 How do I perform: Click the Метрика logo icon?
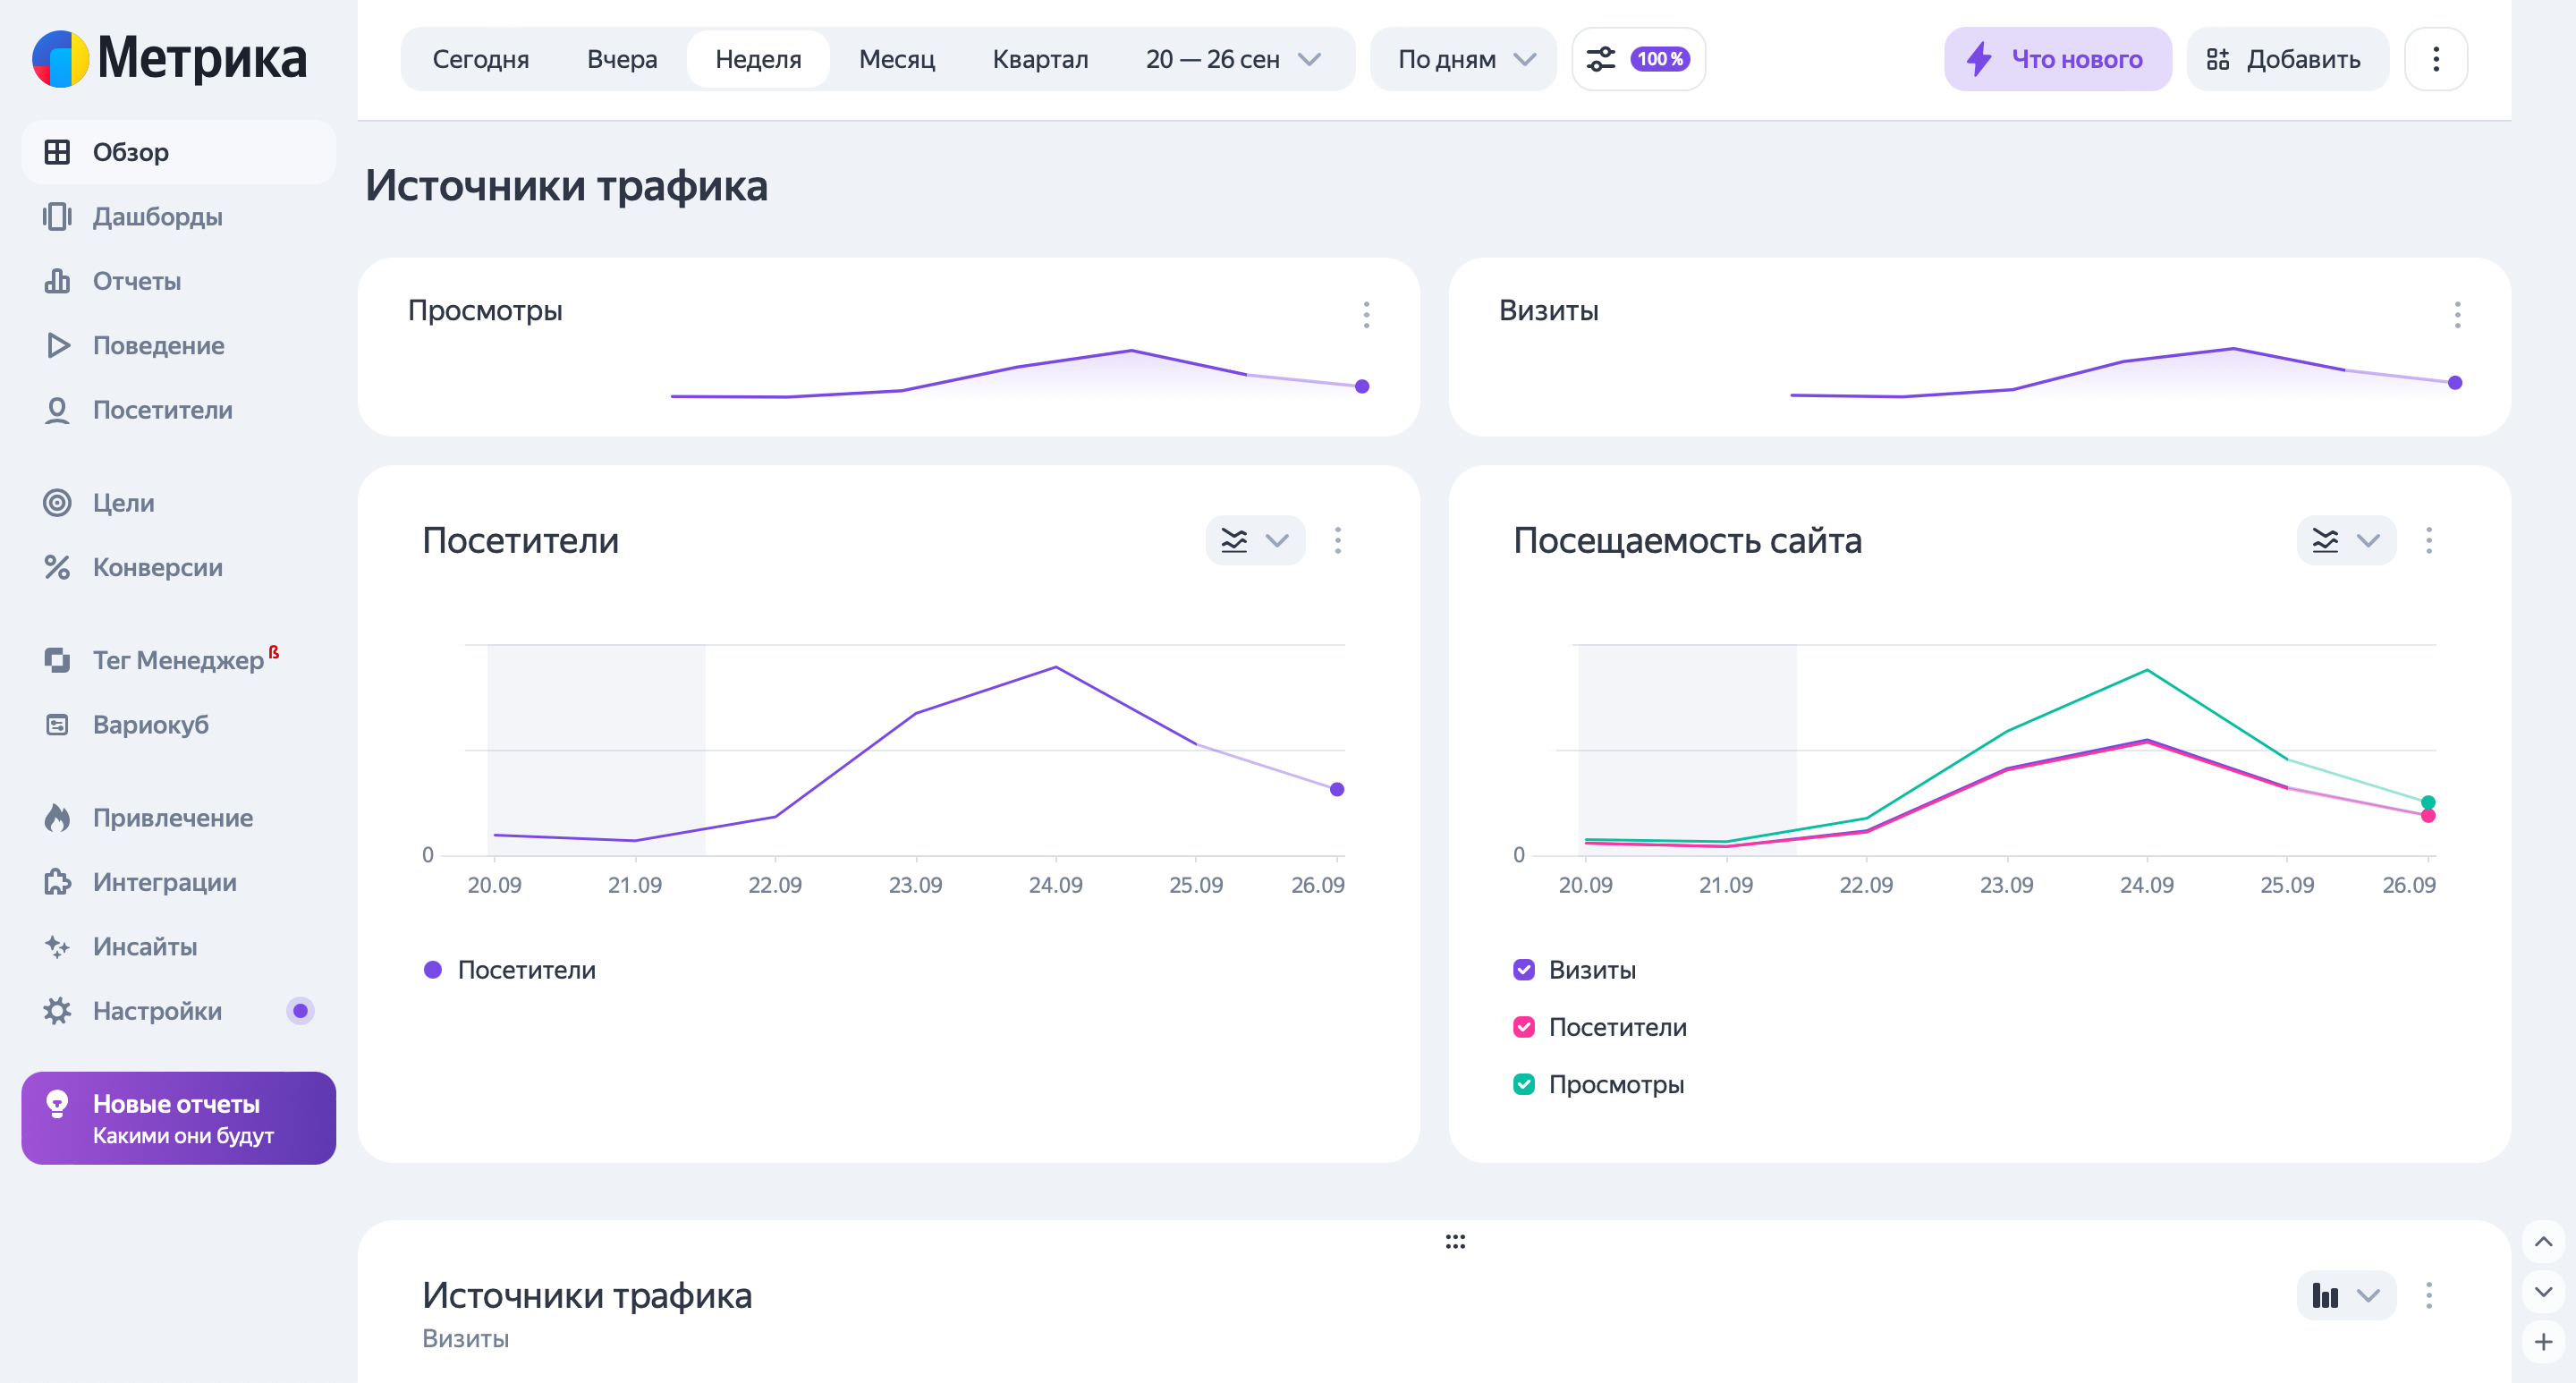click(x=60, y=58)
